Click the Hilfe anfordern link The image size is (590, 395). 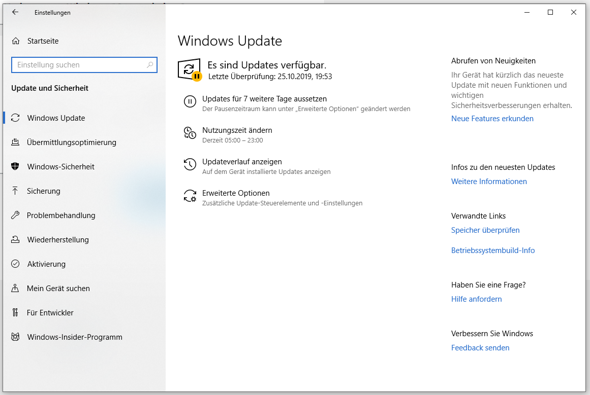pyautogui.click(x=476, y=299)
